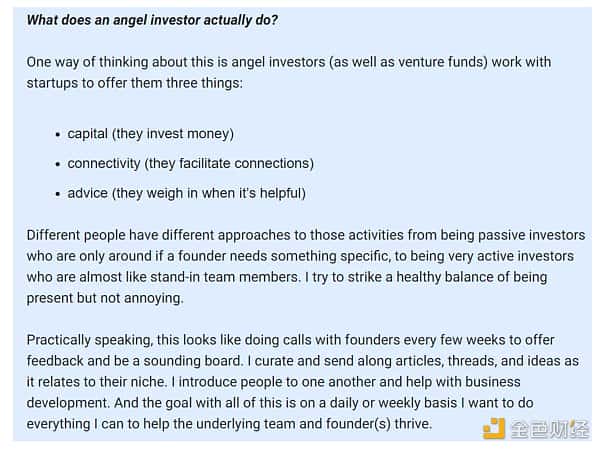Screen dimensions: 600x450
Task: Select the 'advice (they weigh in when it's helpful)' item
Action: coord(186,192)
